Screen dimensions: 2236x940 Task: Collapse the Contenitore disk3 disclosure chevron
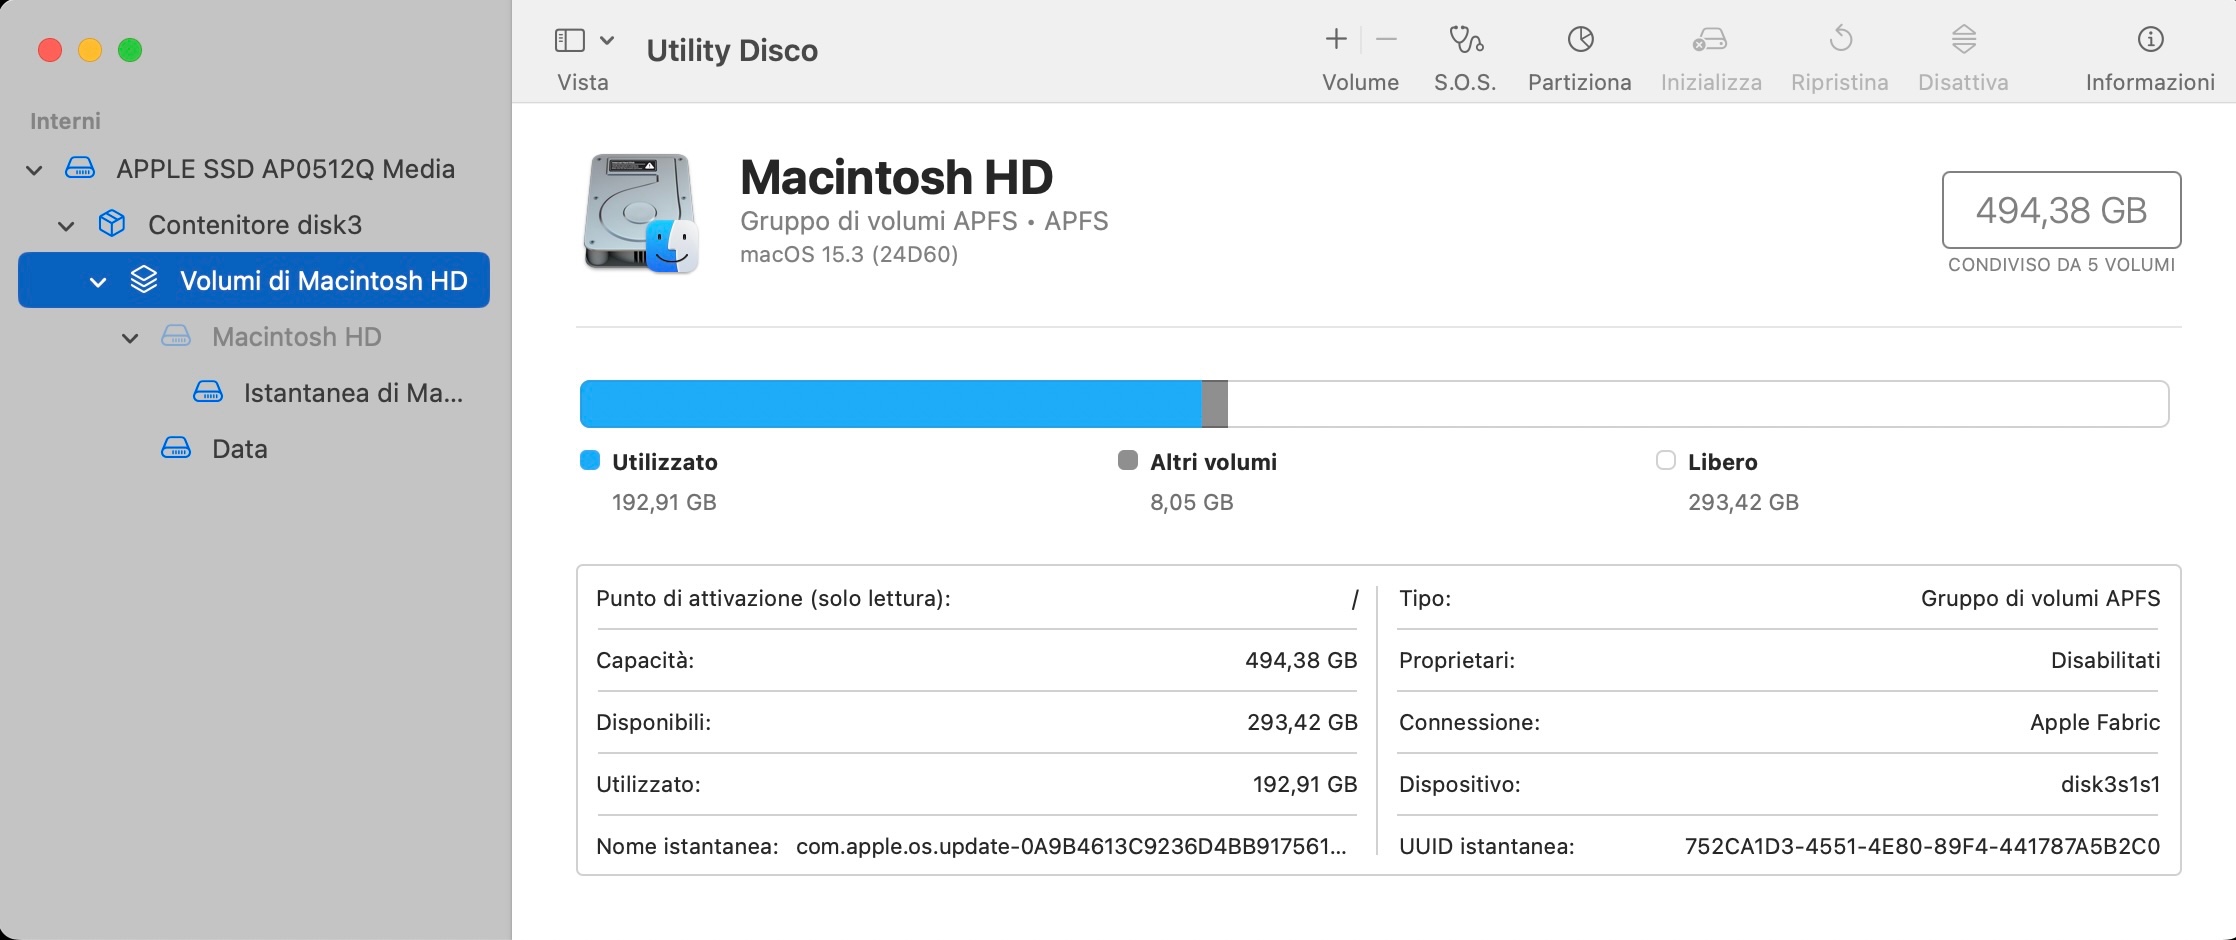click(66, 226)
